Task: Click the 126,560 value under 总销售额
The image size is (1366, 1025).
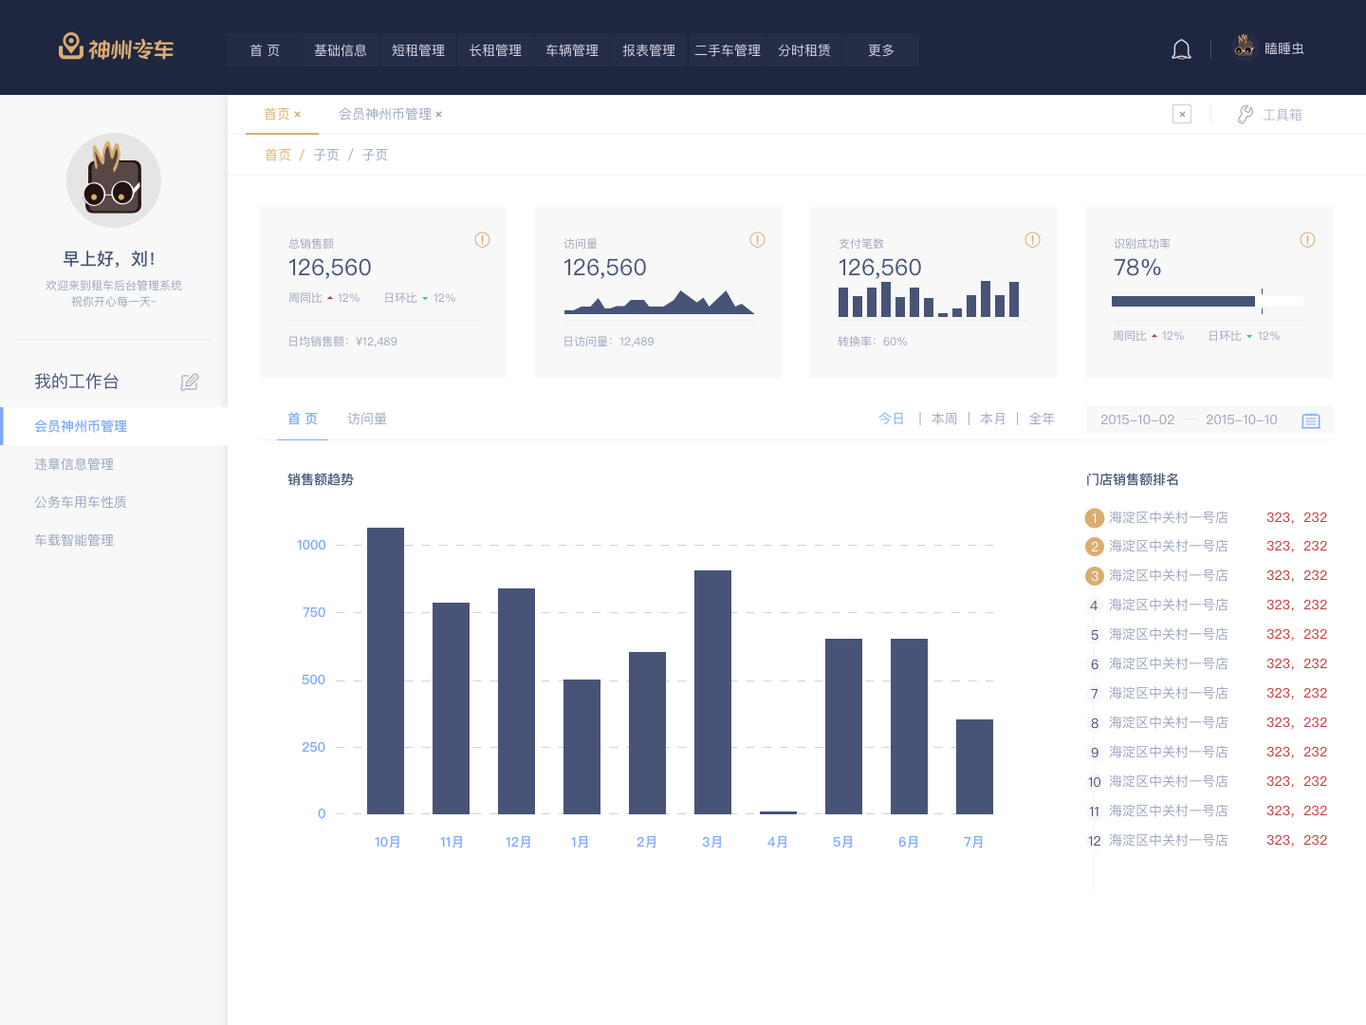Action: point(330,268)
